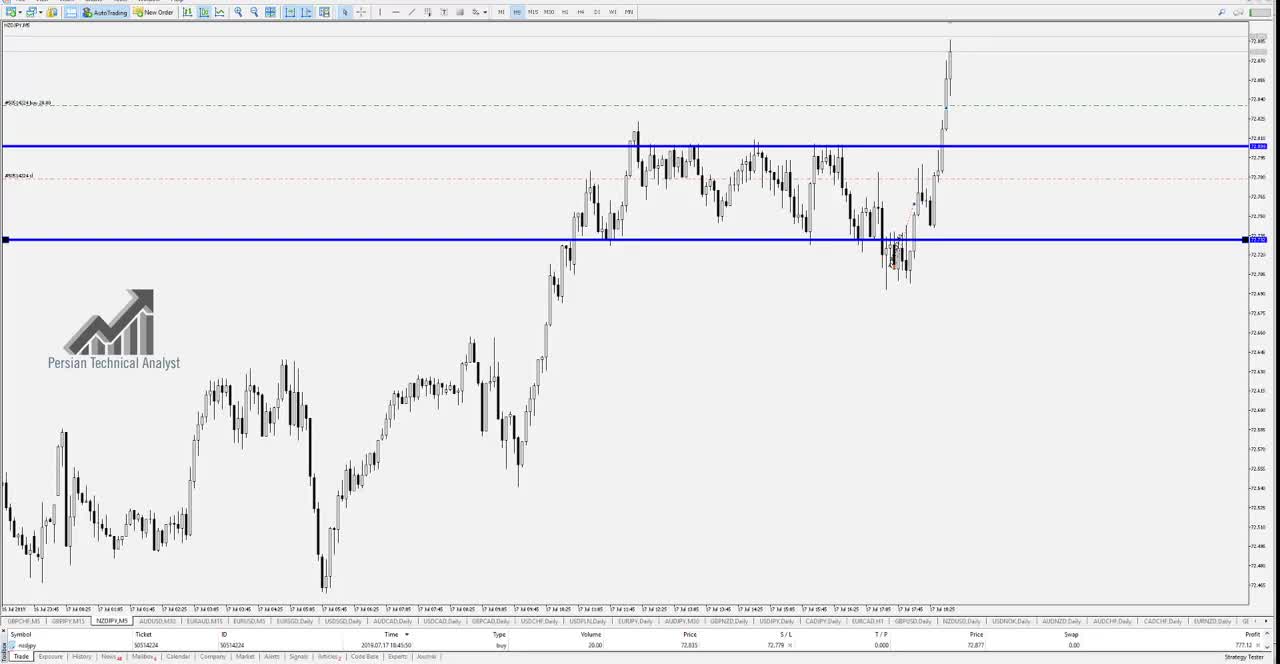Open the EURCAD,H1 chart tab
This screenshot has width=1280, height=664.
[867, 621]
